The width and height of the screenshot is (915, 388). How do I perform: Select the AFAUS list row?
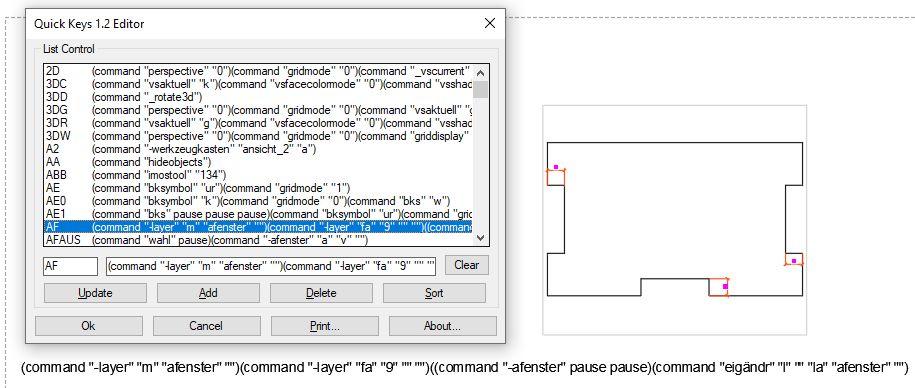point(259,239)
